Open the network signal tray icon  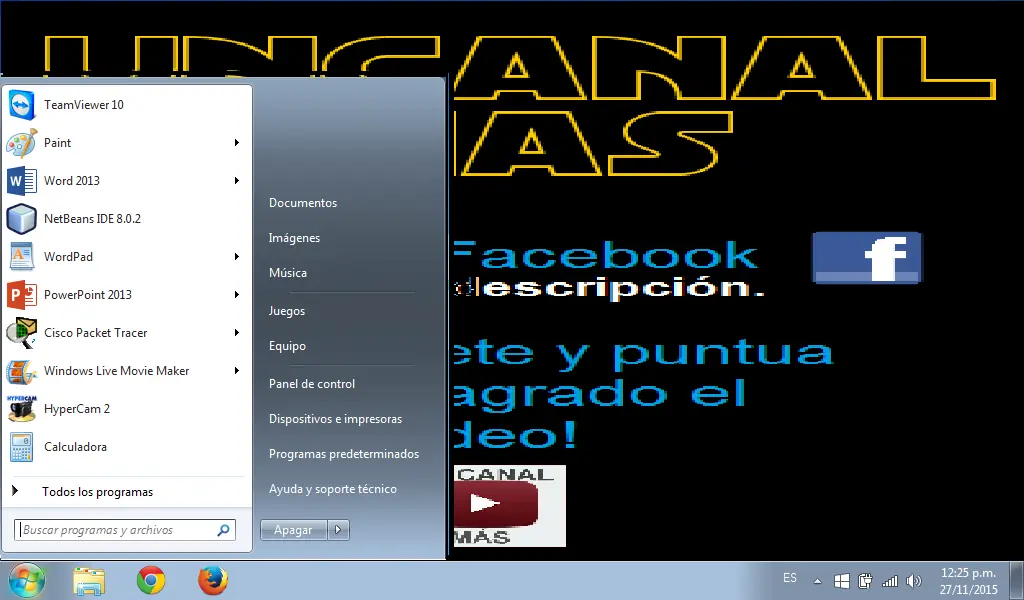[889, 580]
